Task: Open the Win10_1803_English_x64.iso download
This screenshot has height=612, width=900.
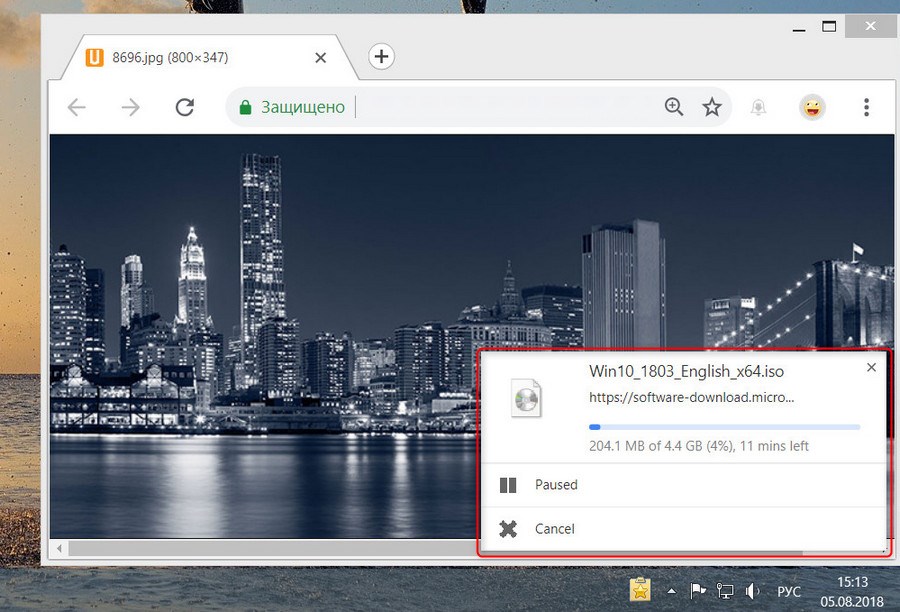Action: pyautogui.click(x=686, y=371)
